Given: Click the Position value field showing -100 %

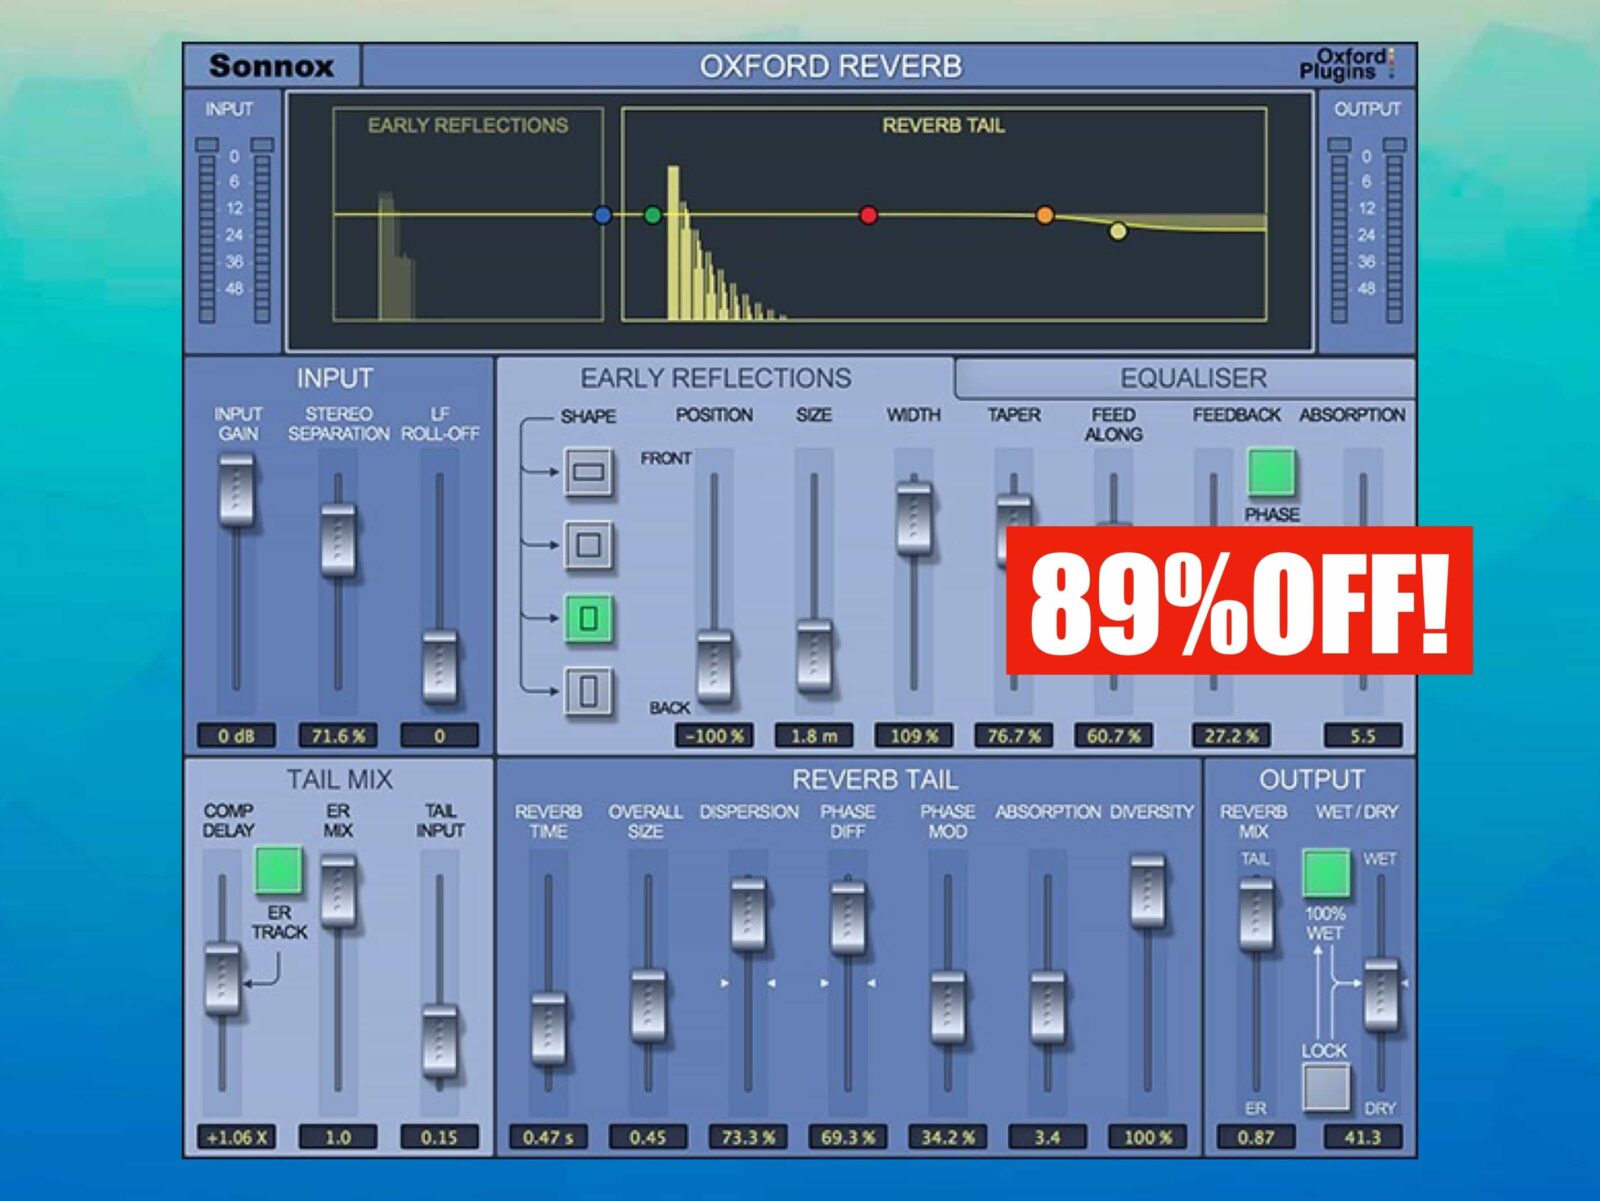Looking at the screenshot, I should click(x=714, y=736).
